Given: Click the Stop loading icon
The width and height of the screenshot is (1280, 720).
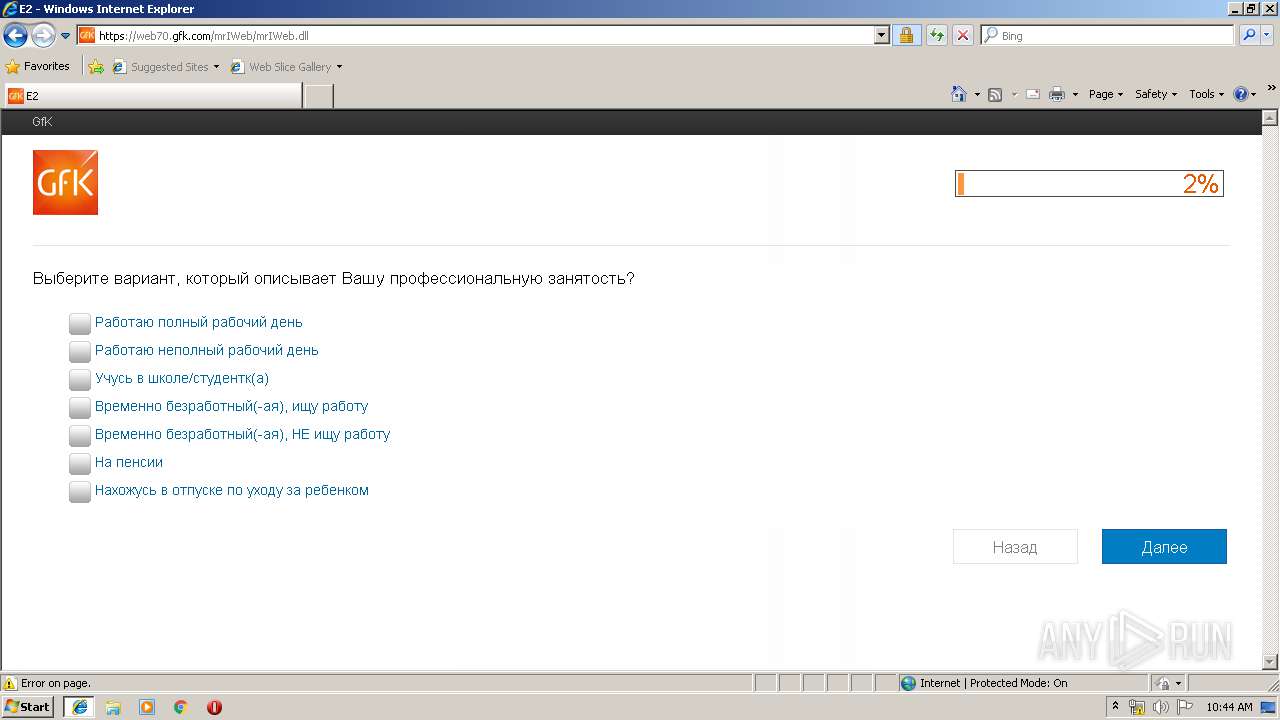Looking at the screenshot, I should click(963, 35).
